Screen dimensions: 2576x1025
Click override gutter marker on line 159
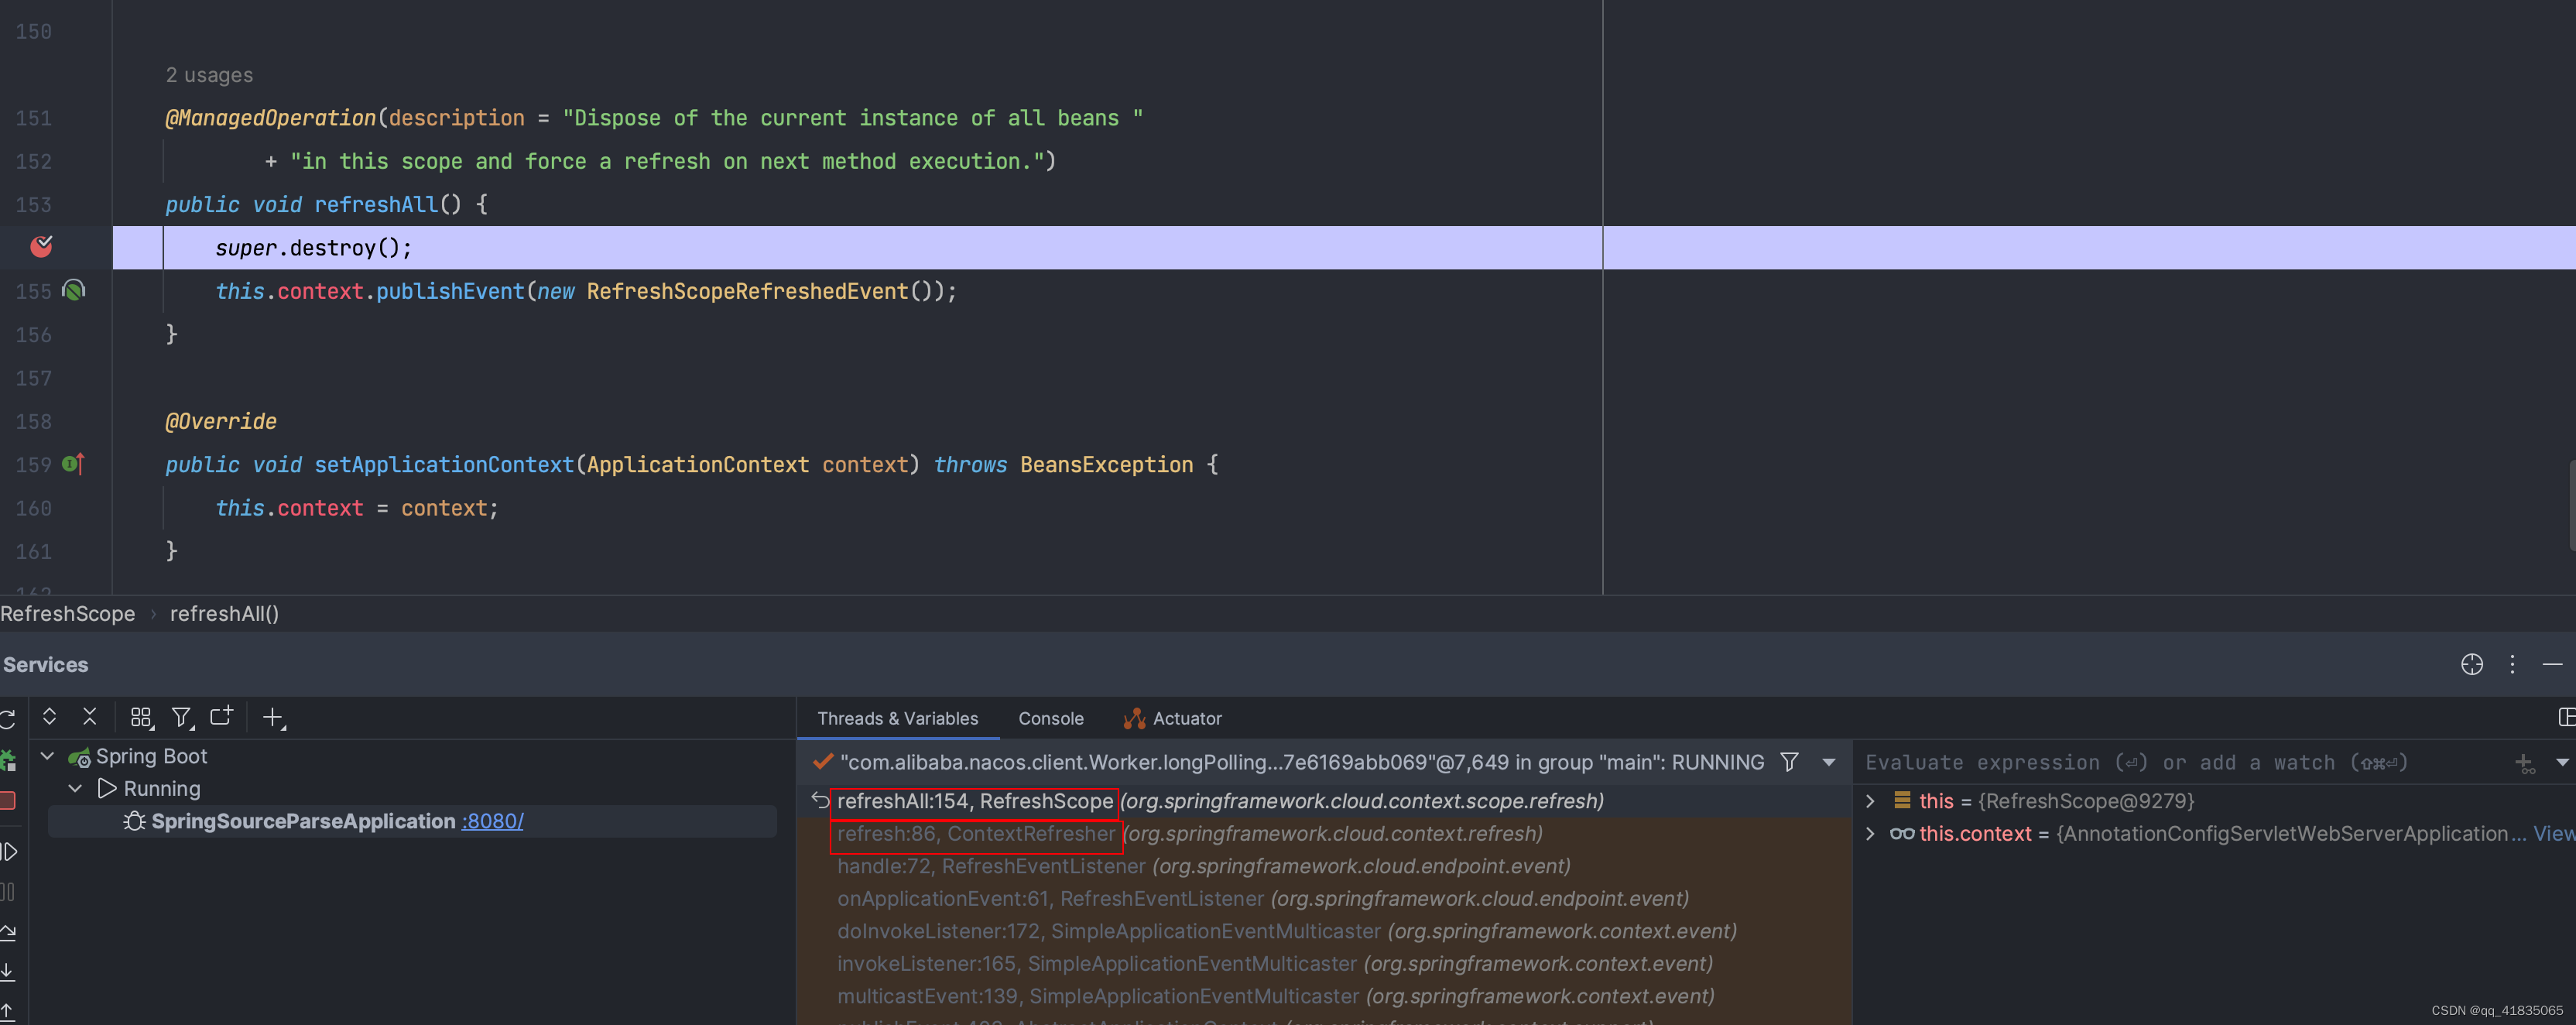[74, 464]
